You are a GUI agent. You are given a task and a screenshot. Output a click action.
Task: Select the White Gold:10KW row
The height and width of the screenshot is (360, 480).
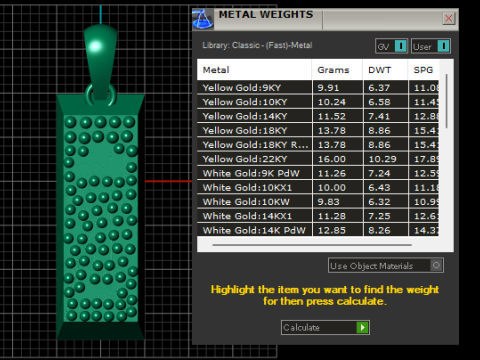pos(318,202)
